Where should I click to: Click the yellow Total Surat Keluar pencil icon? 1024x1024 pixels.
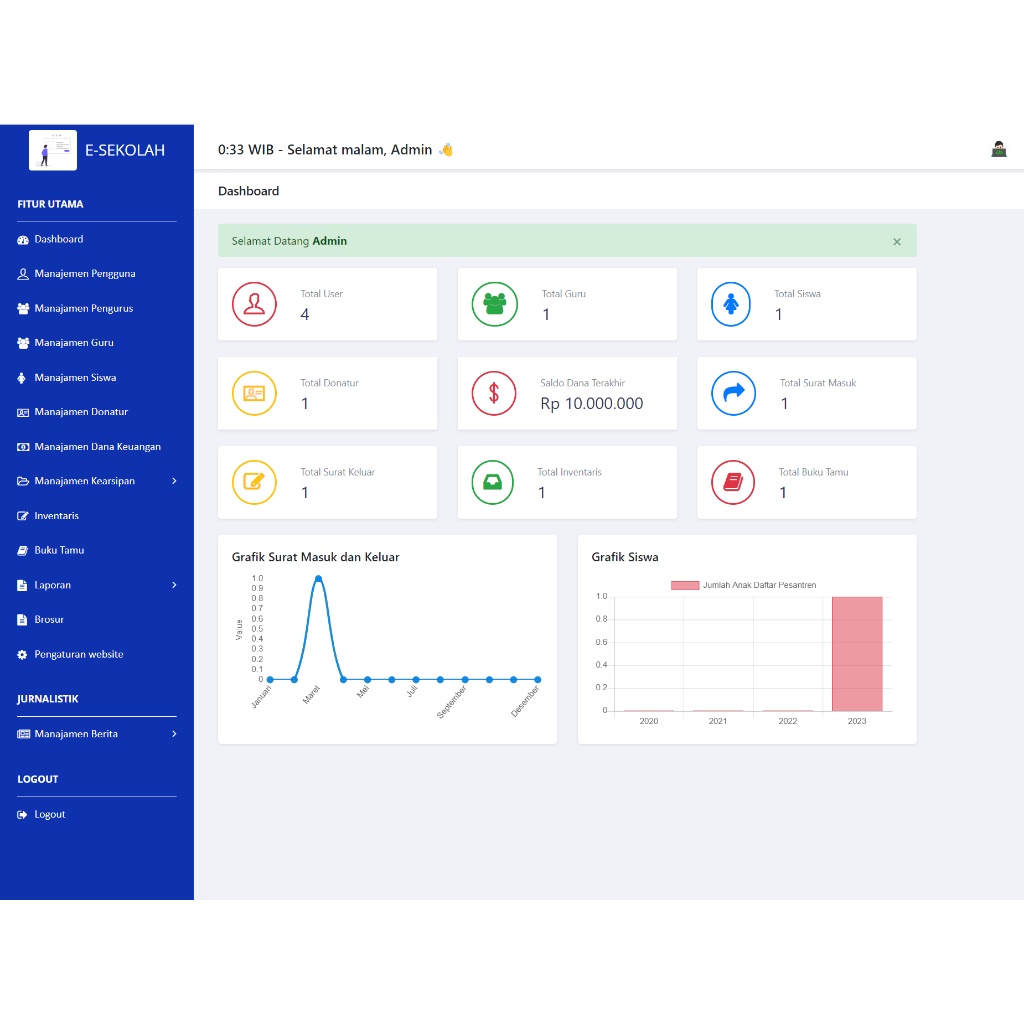255,483
